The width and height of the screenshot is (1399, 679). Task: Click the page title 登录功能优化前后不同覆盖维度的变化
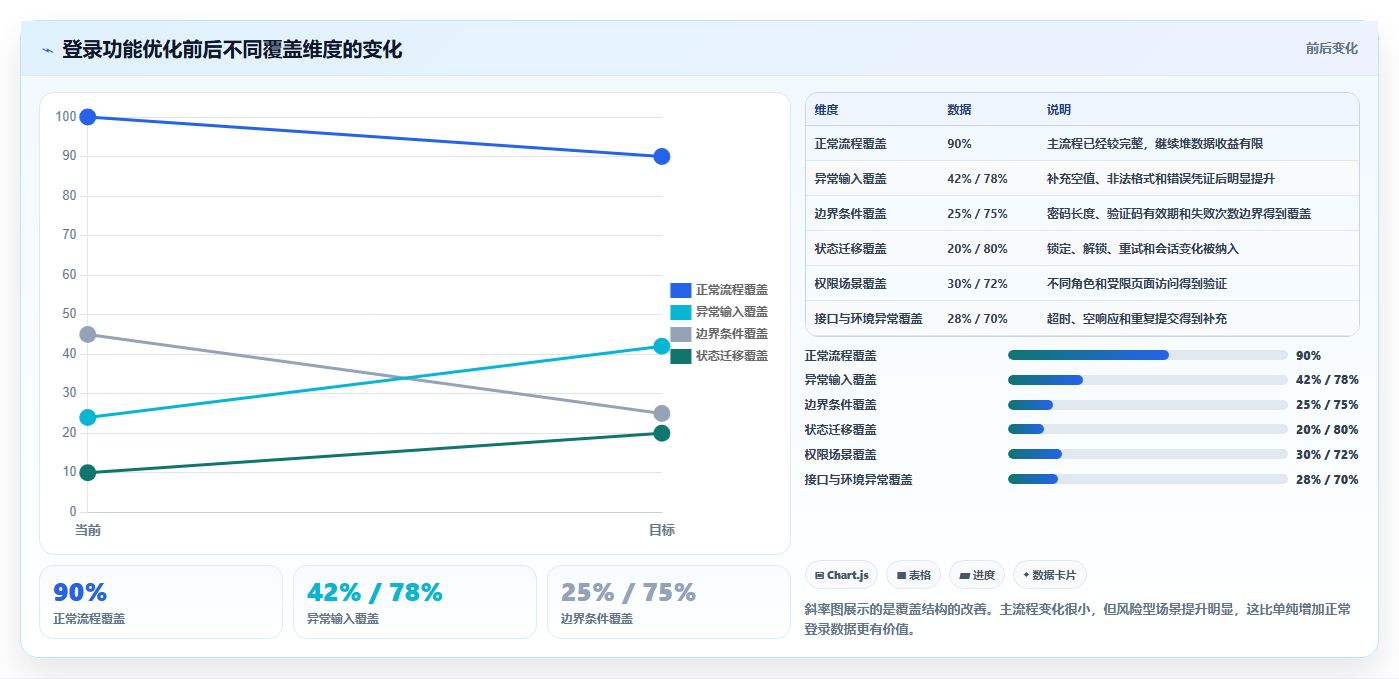pyautogui.click(x=232, y=49)
